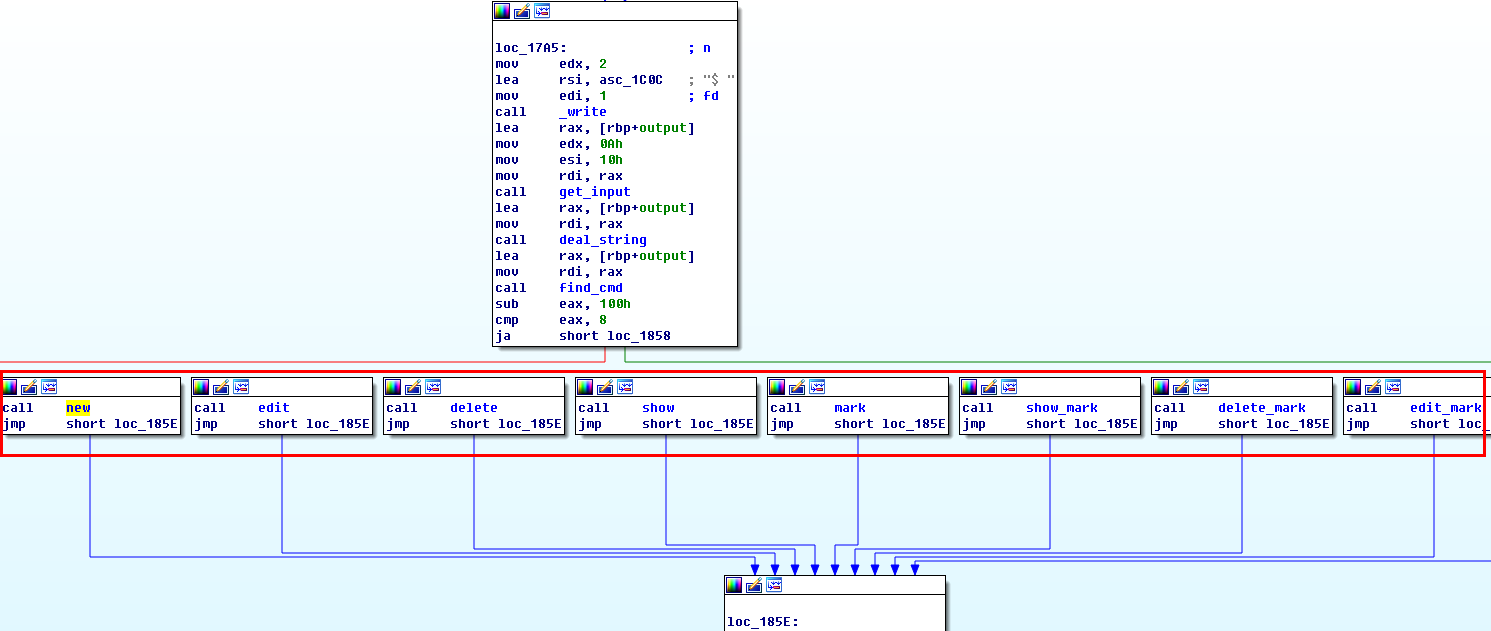
Task: Click the color icon of the 'call edit_mark' block
Action: (x=1353, y=387)
